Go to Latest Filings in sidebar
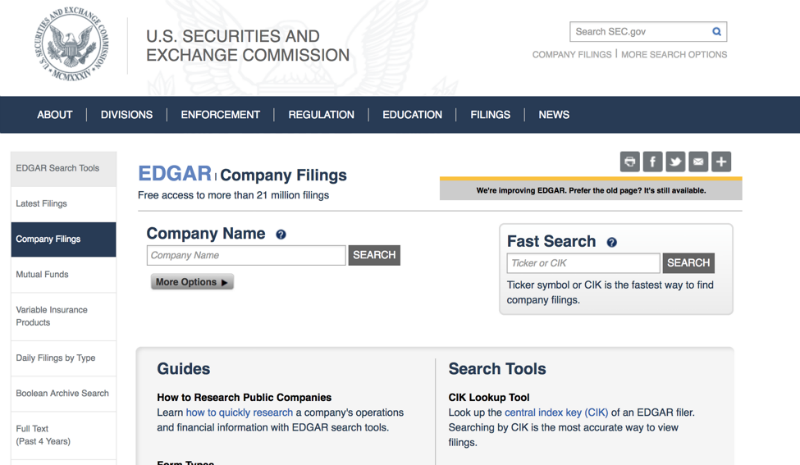This screenshot has width=800, height=465. pos(63,204)
